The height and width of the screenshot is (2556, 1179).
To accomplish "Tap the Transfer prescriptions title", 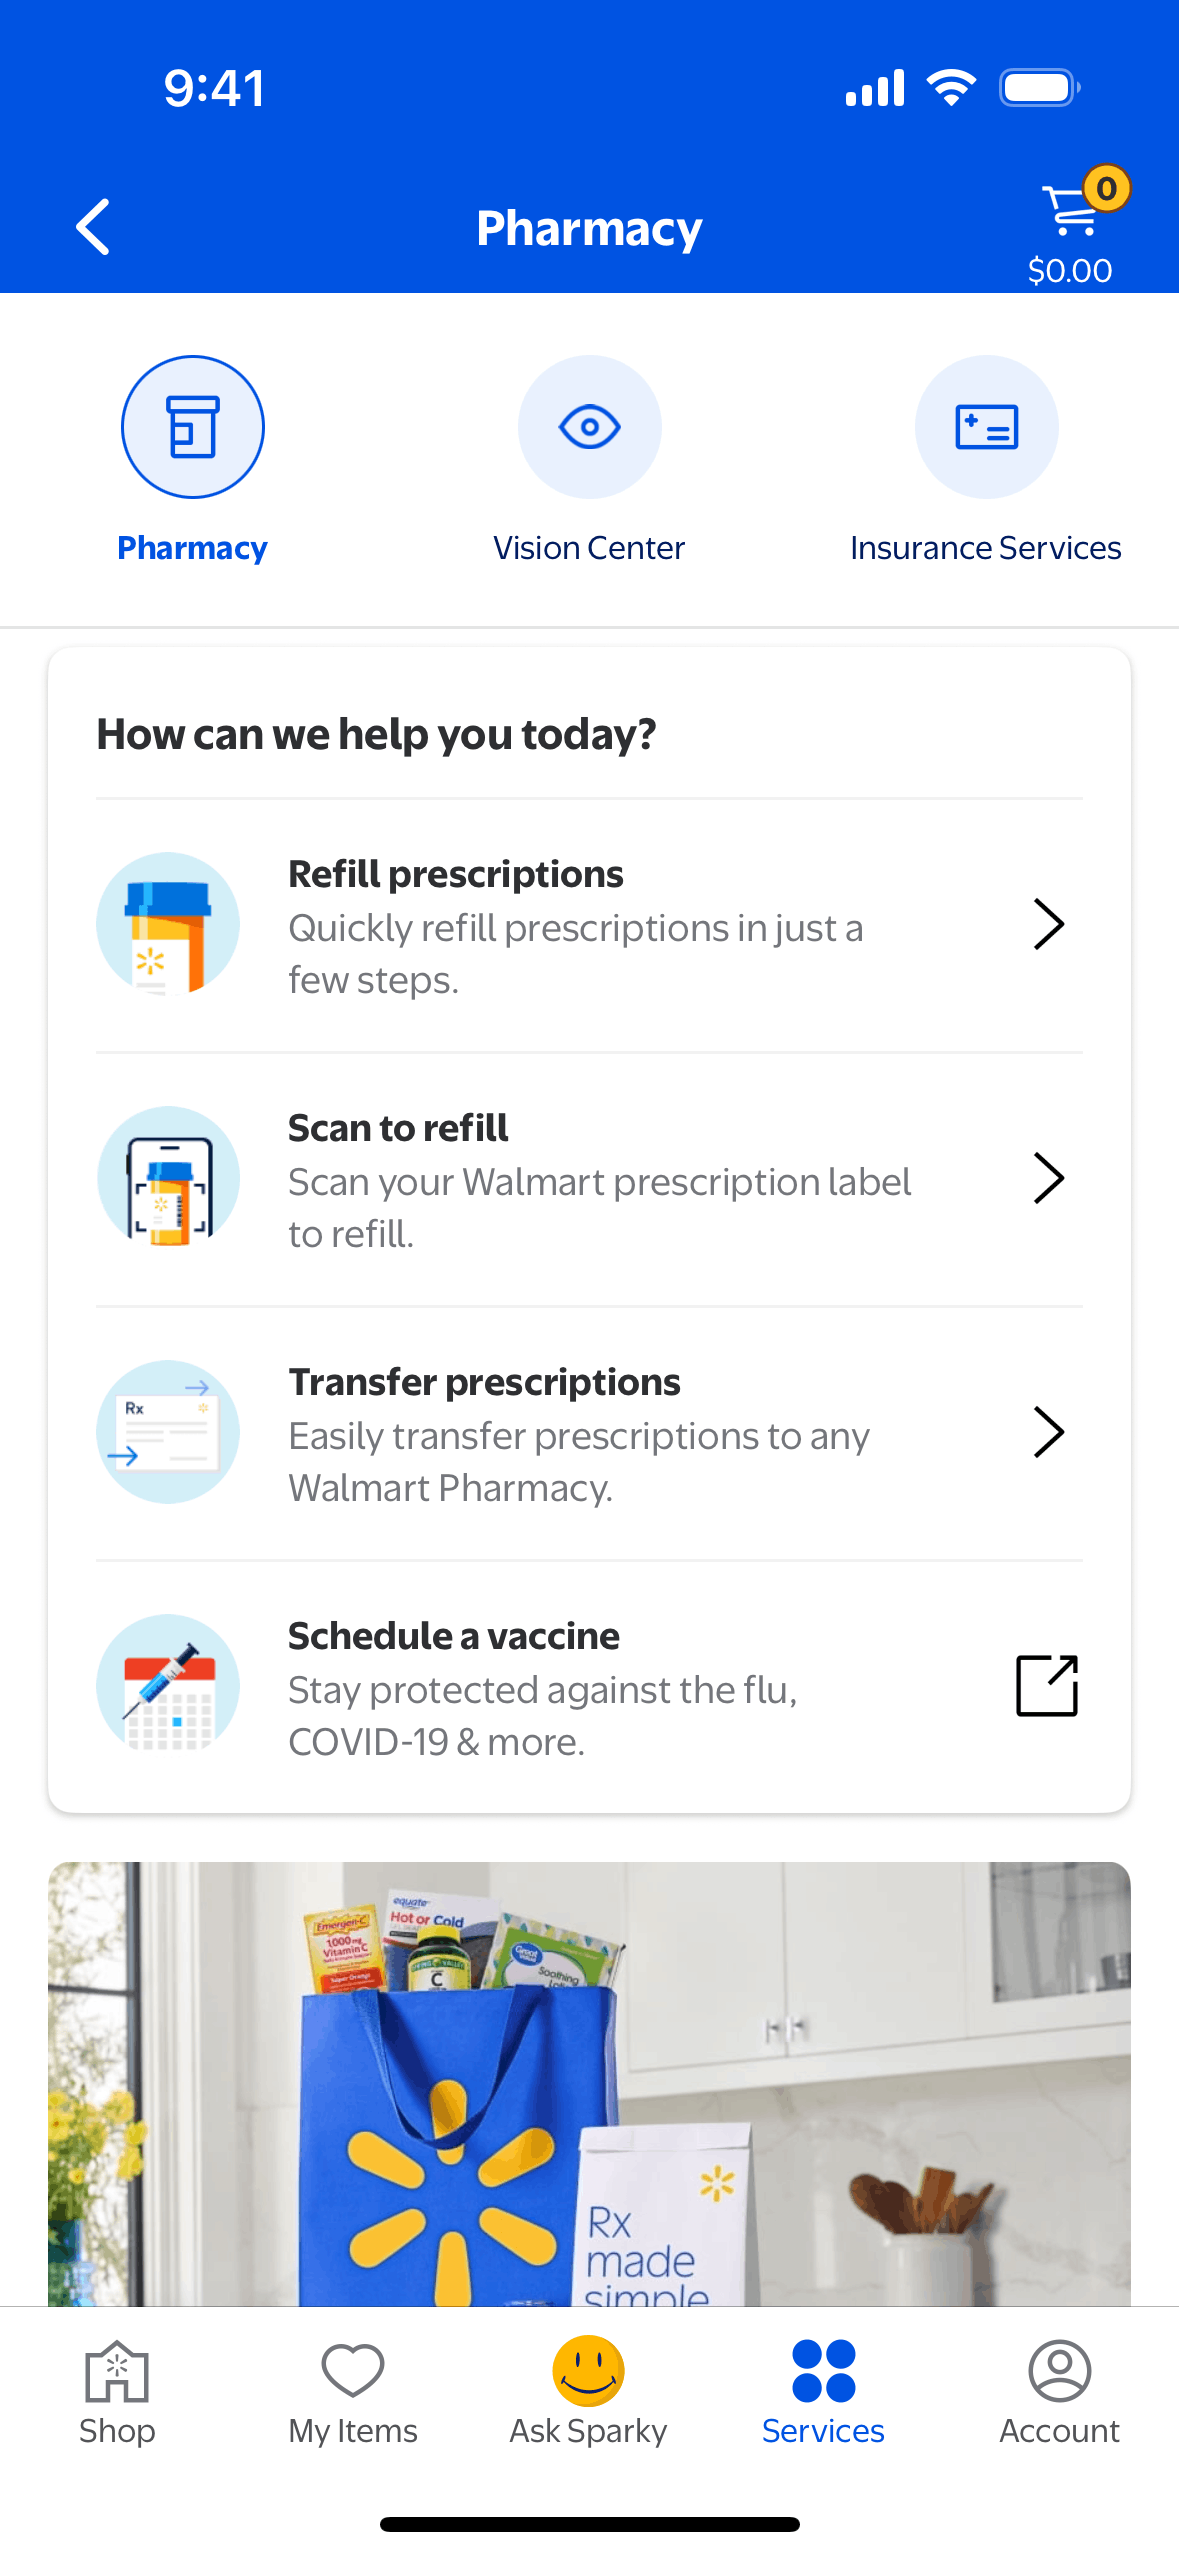I will [x=484, y=1382].
